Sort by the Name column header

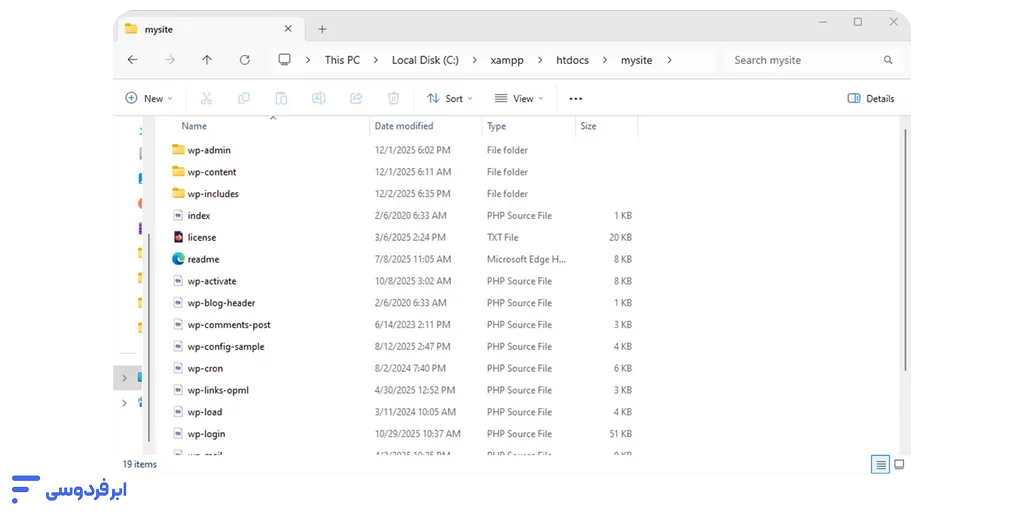[194, 126]
